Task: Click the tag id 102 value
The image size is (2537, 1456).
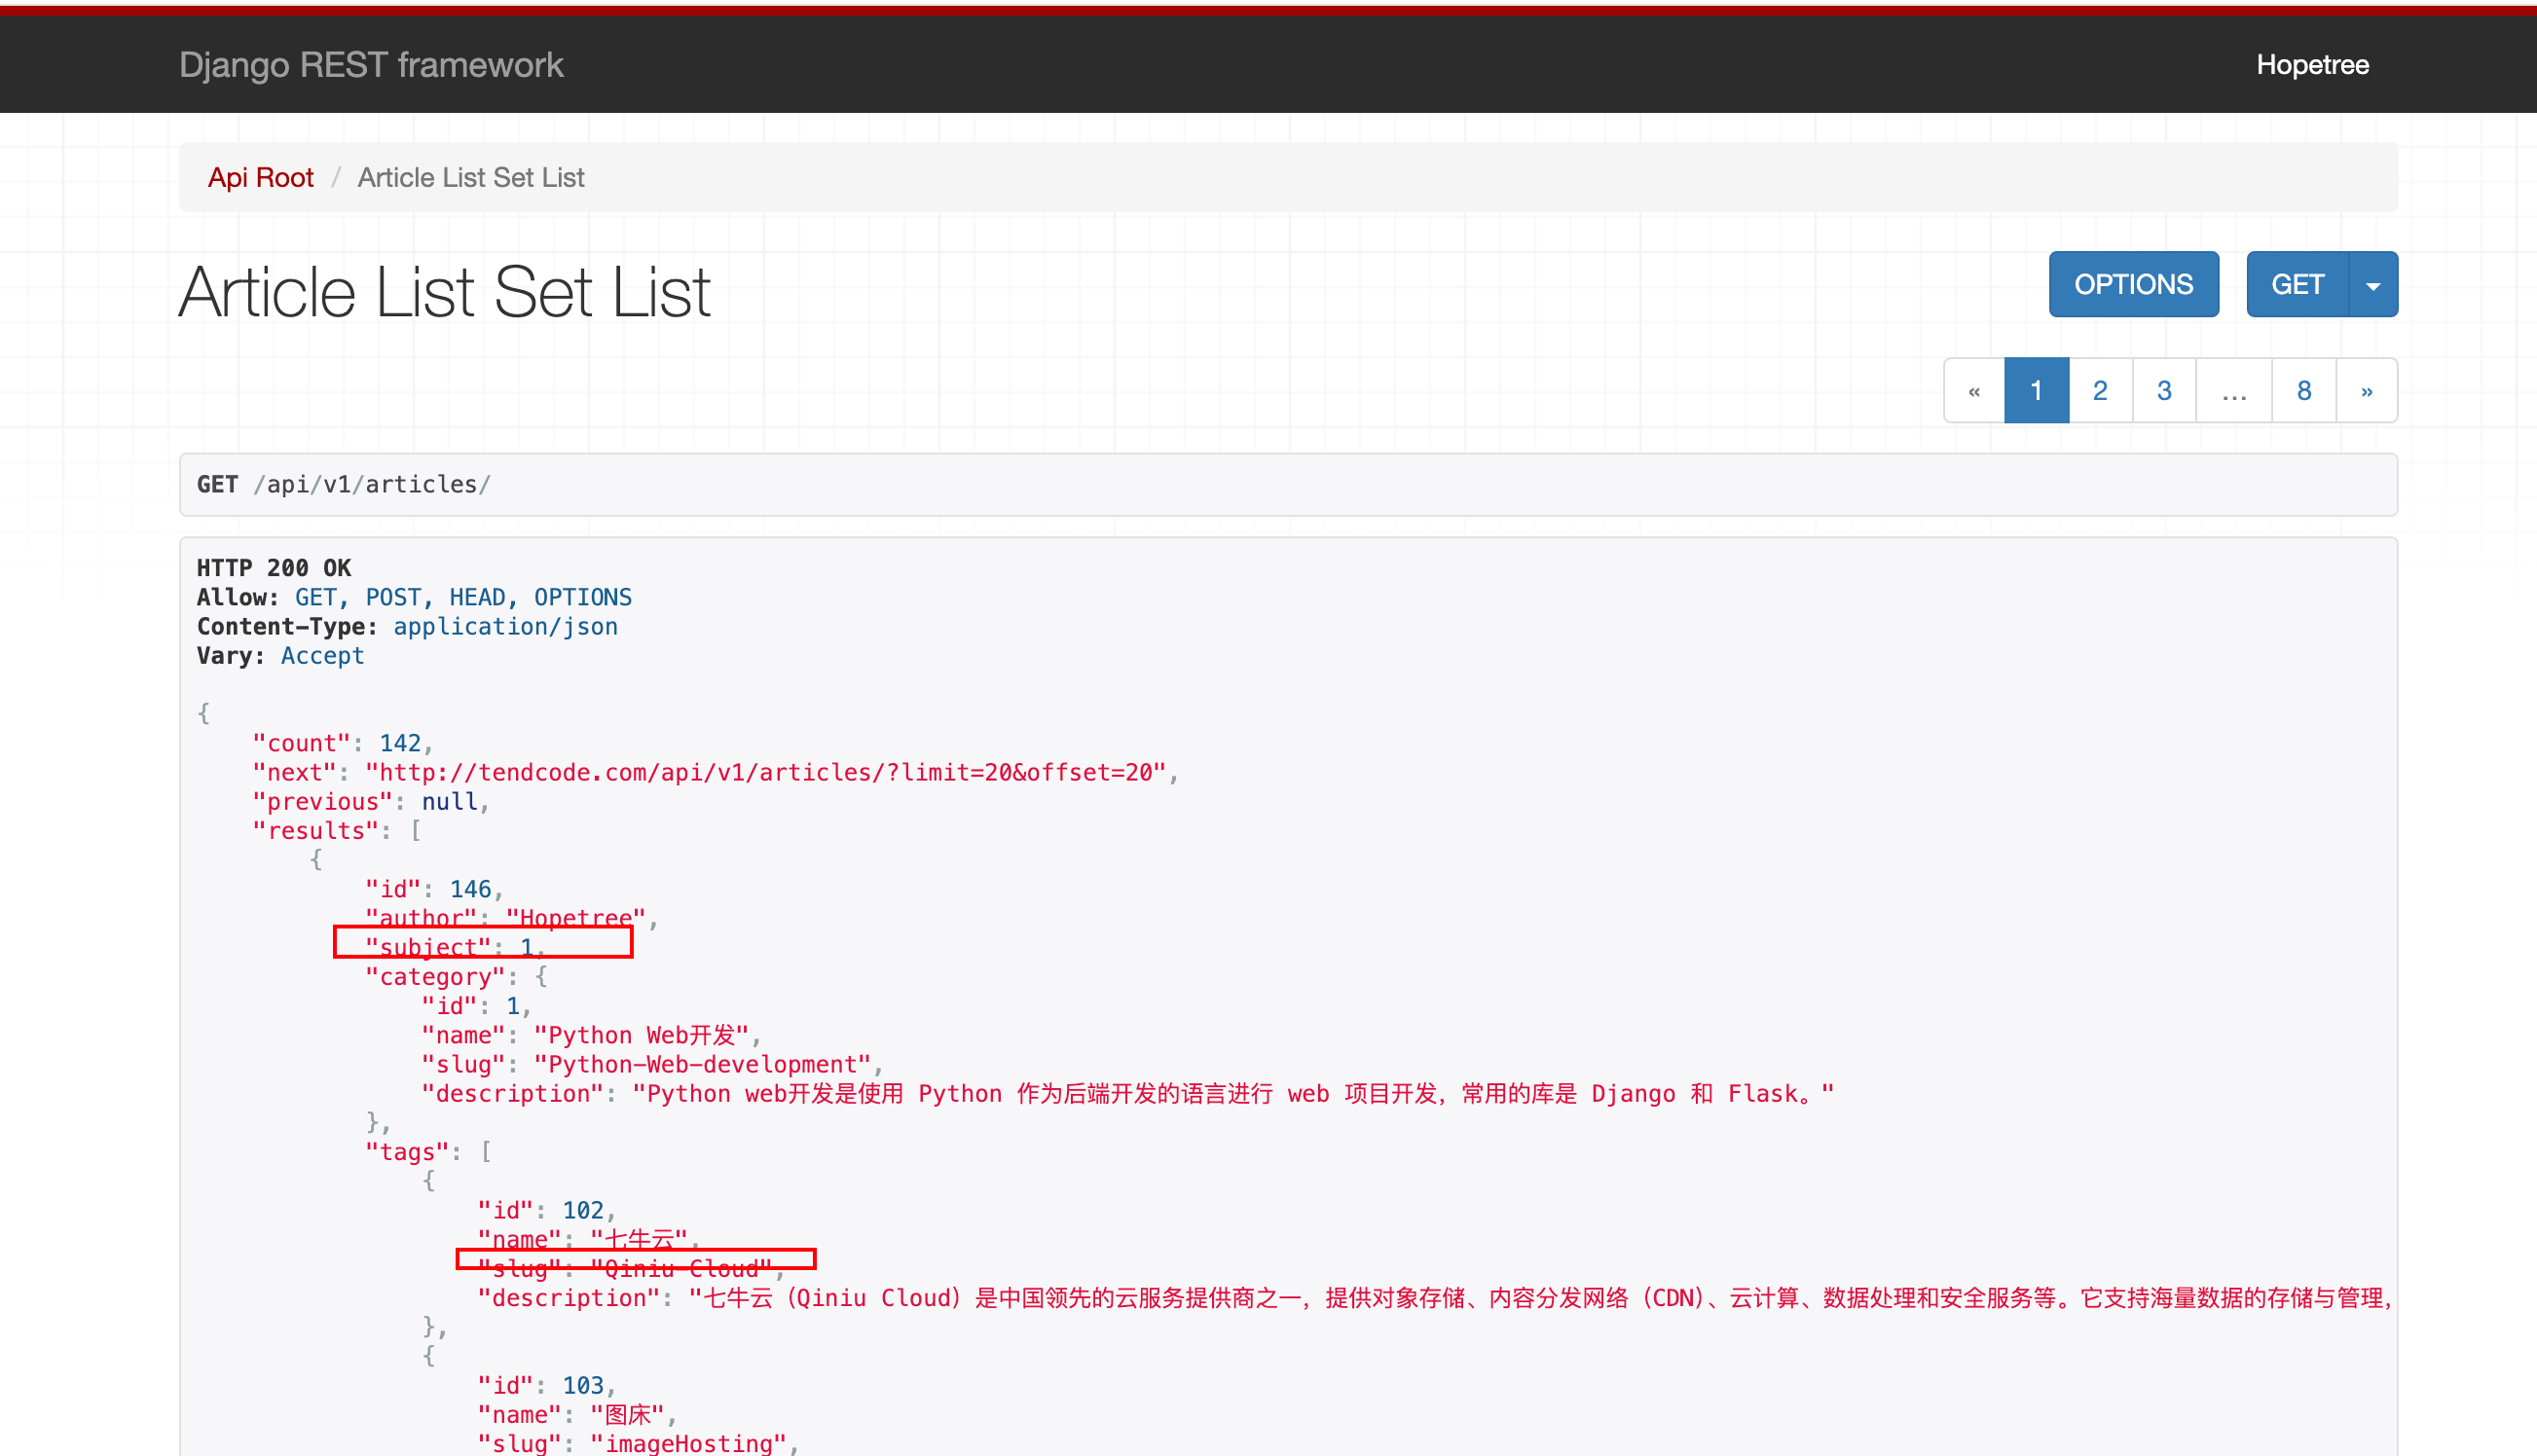Action: click(583, 1210)
